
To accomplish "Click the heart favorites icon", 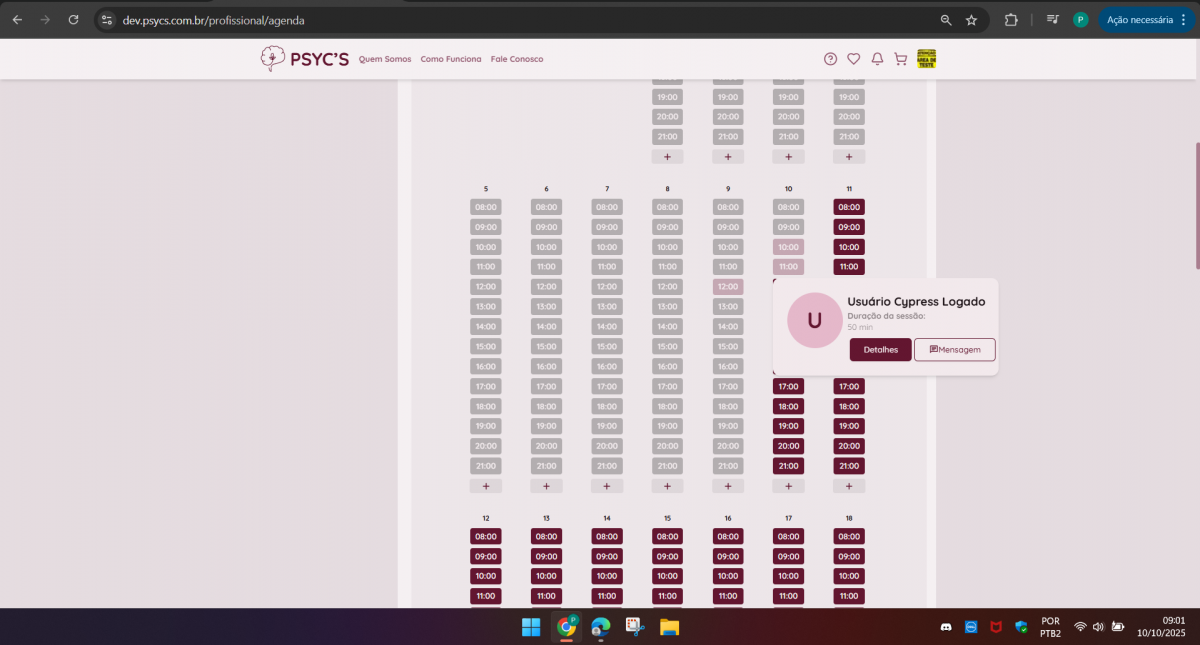I will (x=853, y=59).
